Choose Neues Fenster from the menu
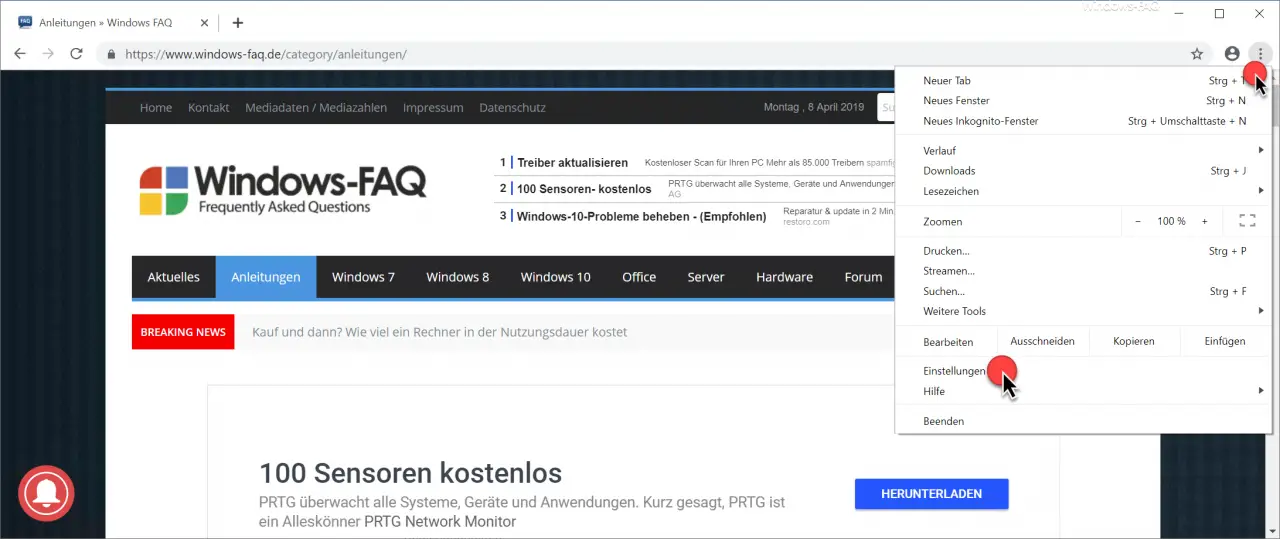This screenshot has width=1280, height=539. (1084, 101)
